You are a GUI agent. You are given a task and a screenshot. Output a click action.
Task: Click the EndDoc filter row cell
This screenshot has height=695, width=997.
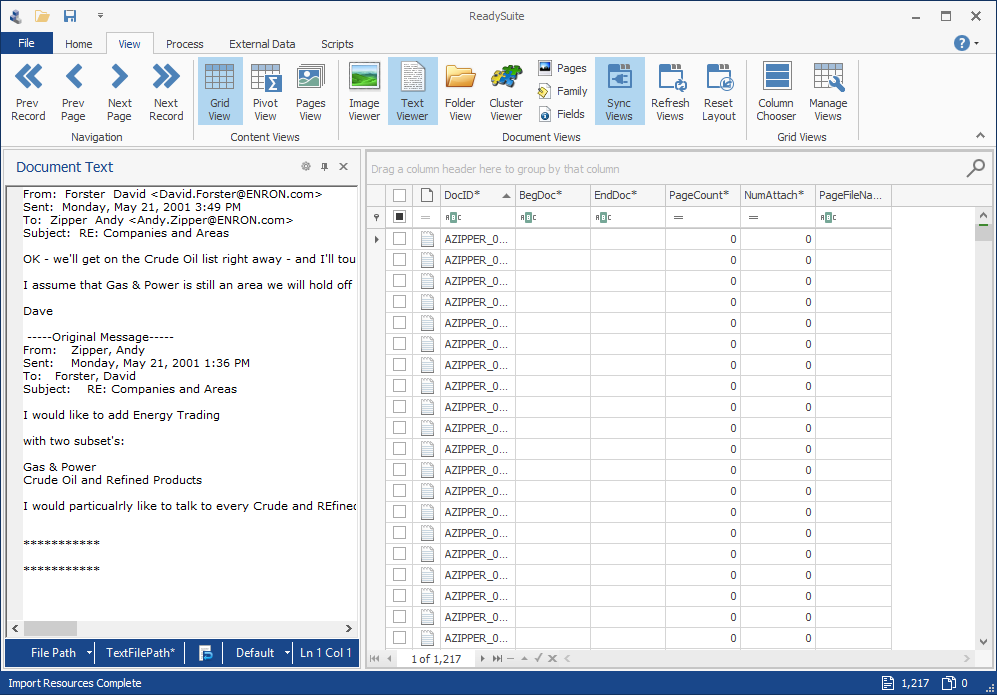(628, 217)
